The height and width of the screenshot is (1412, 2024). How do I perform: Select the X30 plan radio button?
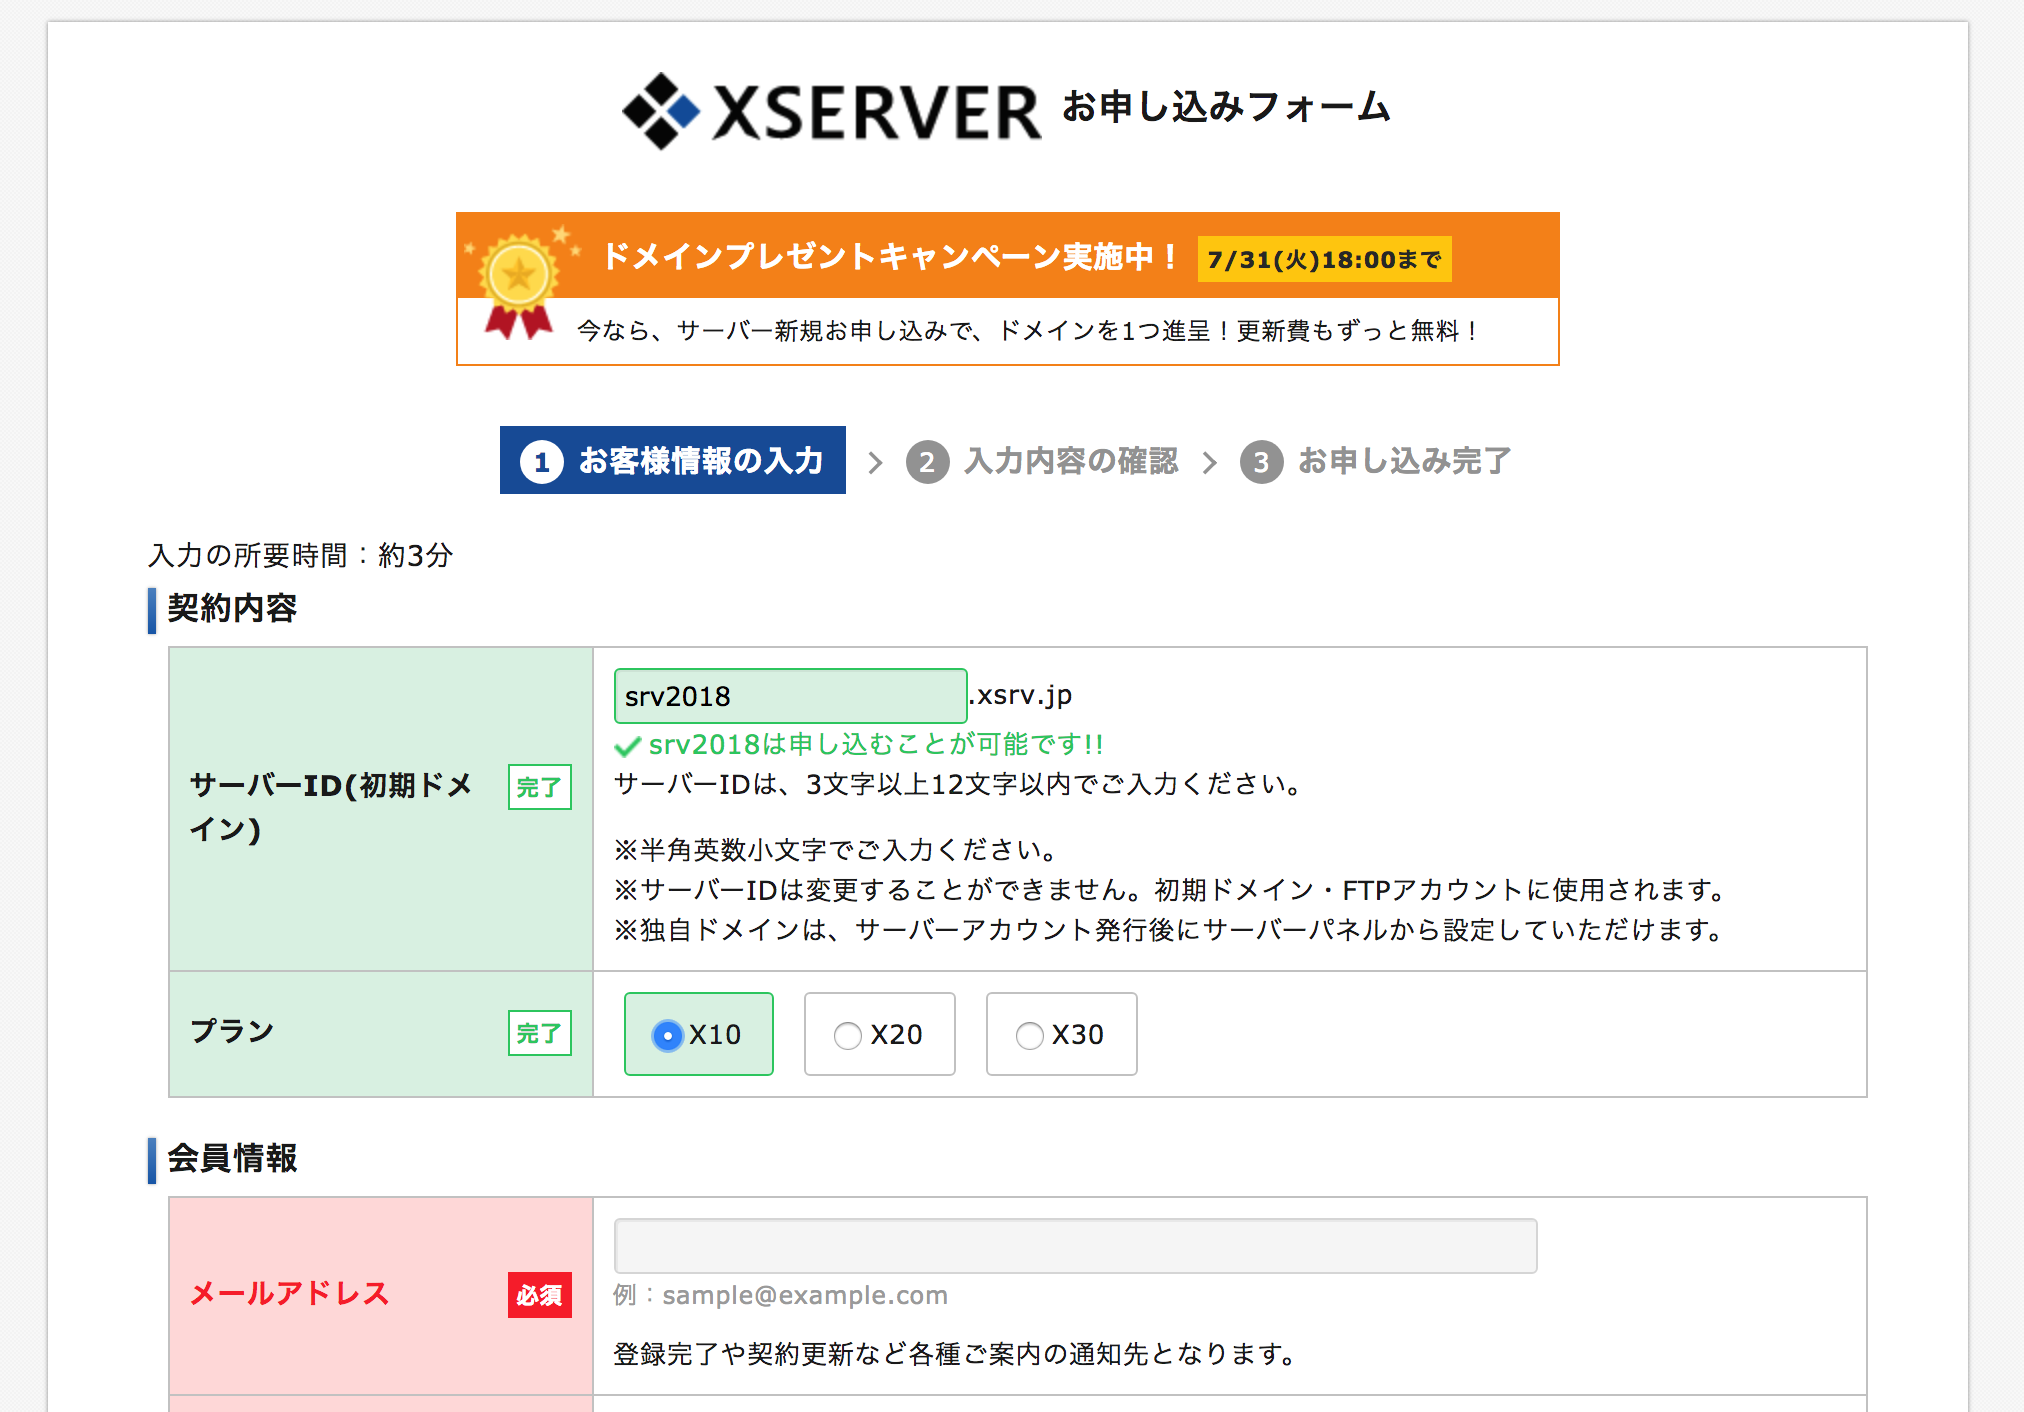click(1030, 1036)
